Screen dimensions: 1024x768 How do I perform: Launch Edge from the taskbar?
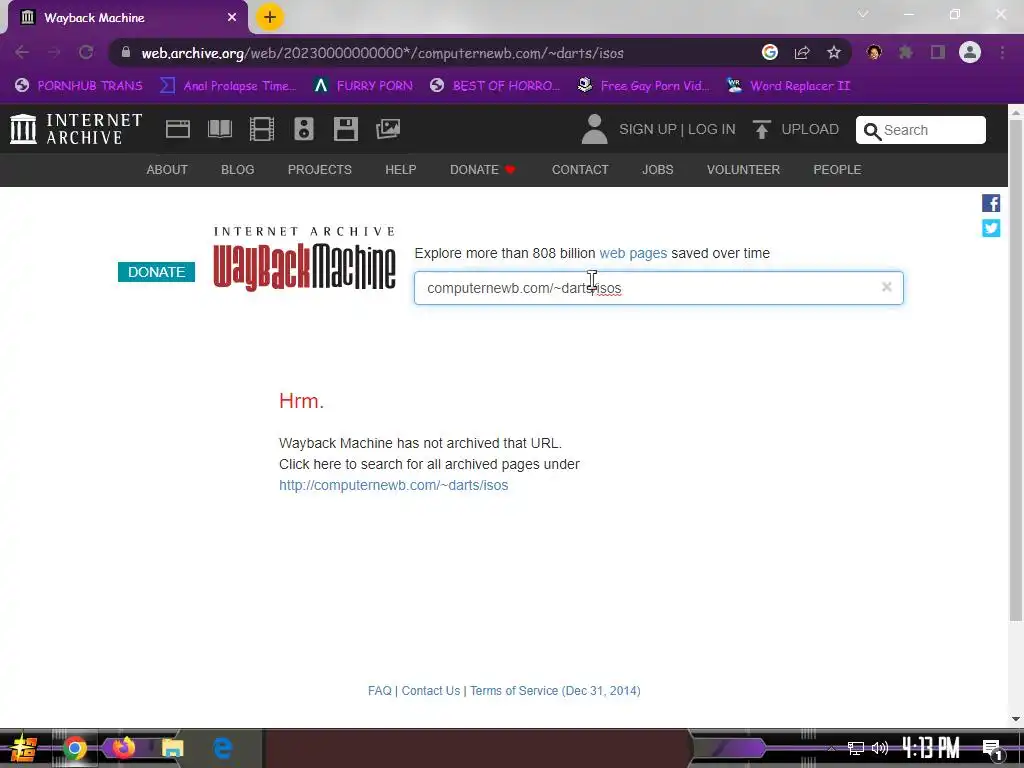[222, 748]
